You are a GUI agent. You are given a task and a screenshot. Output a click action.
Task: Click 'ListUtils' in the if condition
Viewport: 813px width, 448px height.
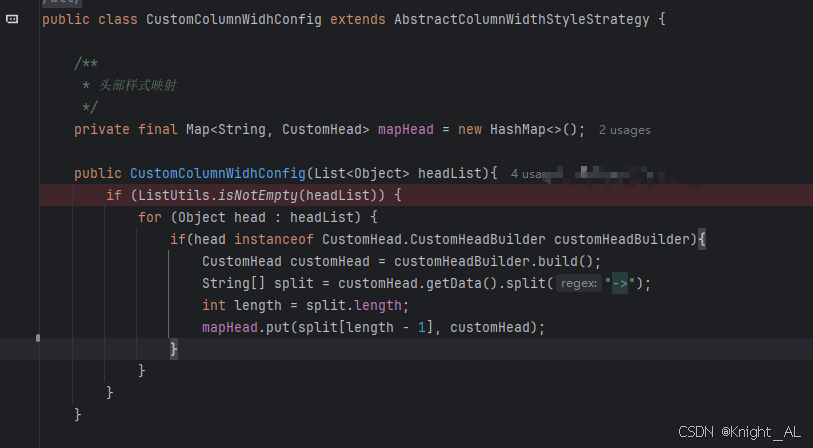pos(174,195)
